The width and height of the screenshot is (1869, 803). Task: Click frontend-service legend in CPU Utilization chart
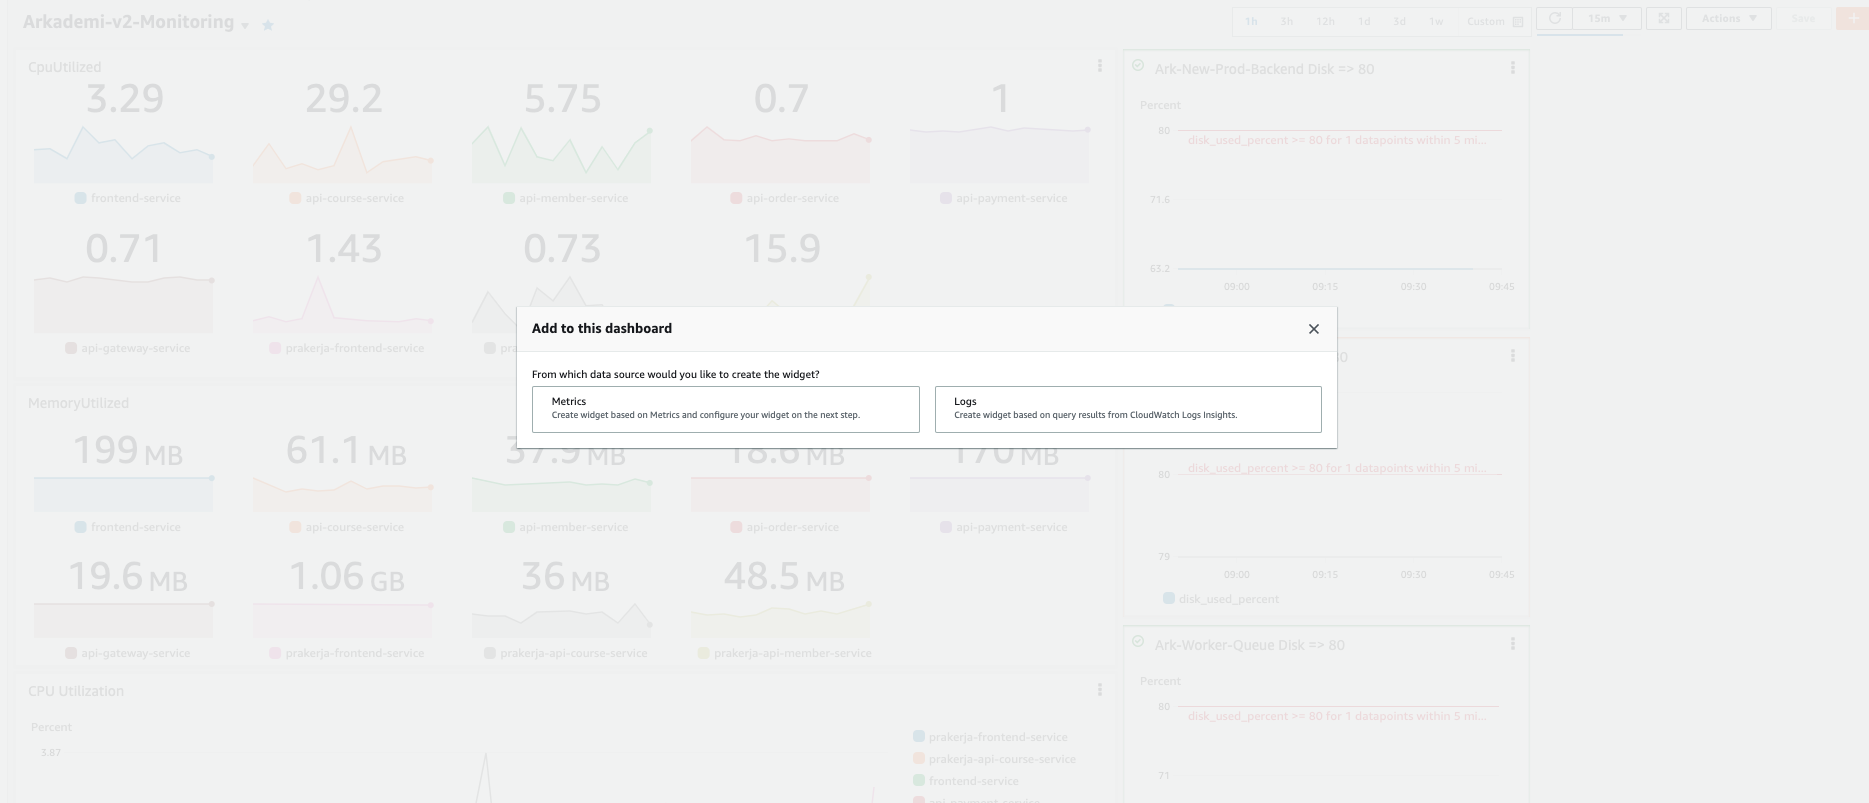click(x=966, y=781)
